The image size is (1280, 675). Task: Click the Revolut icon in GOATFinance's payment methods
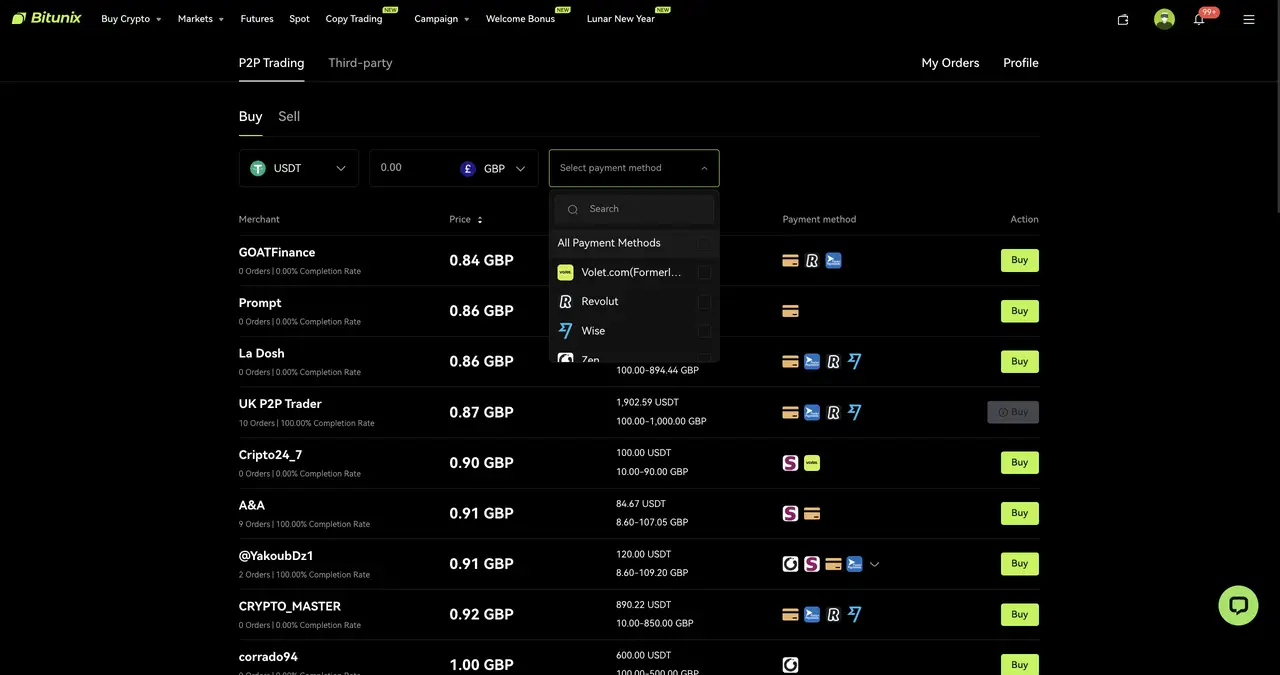coord(812,260)
